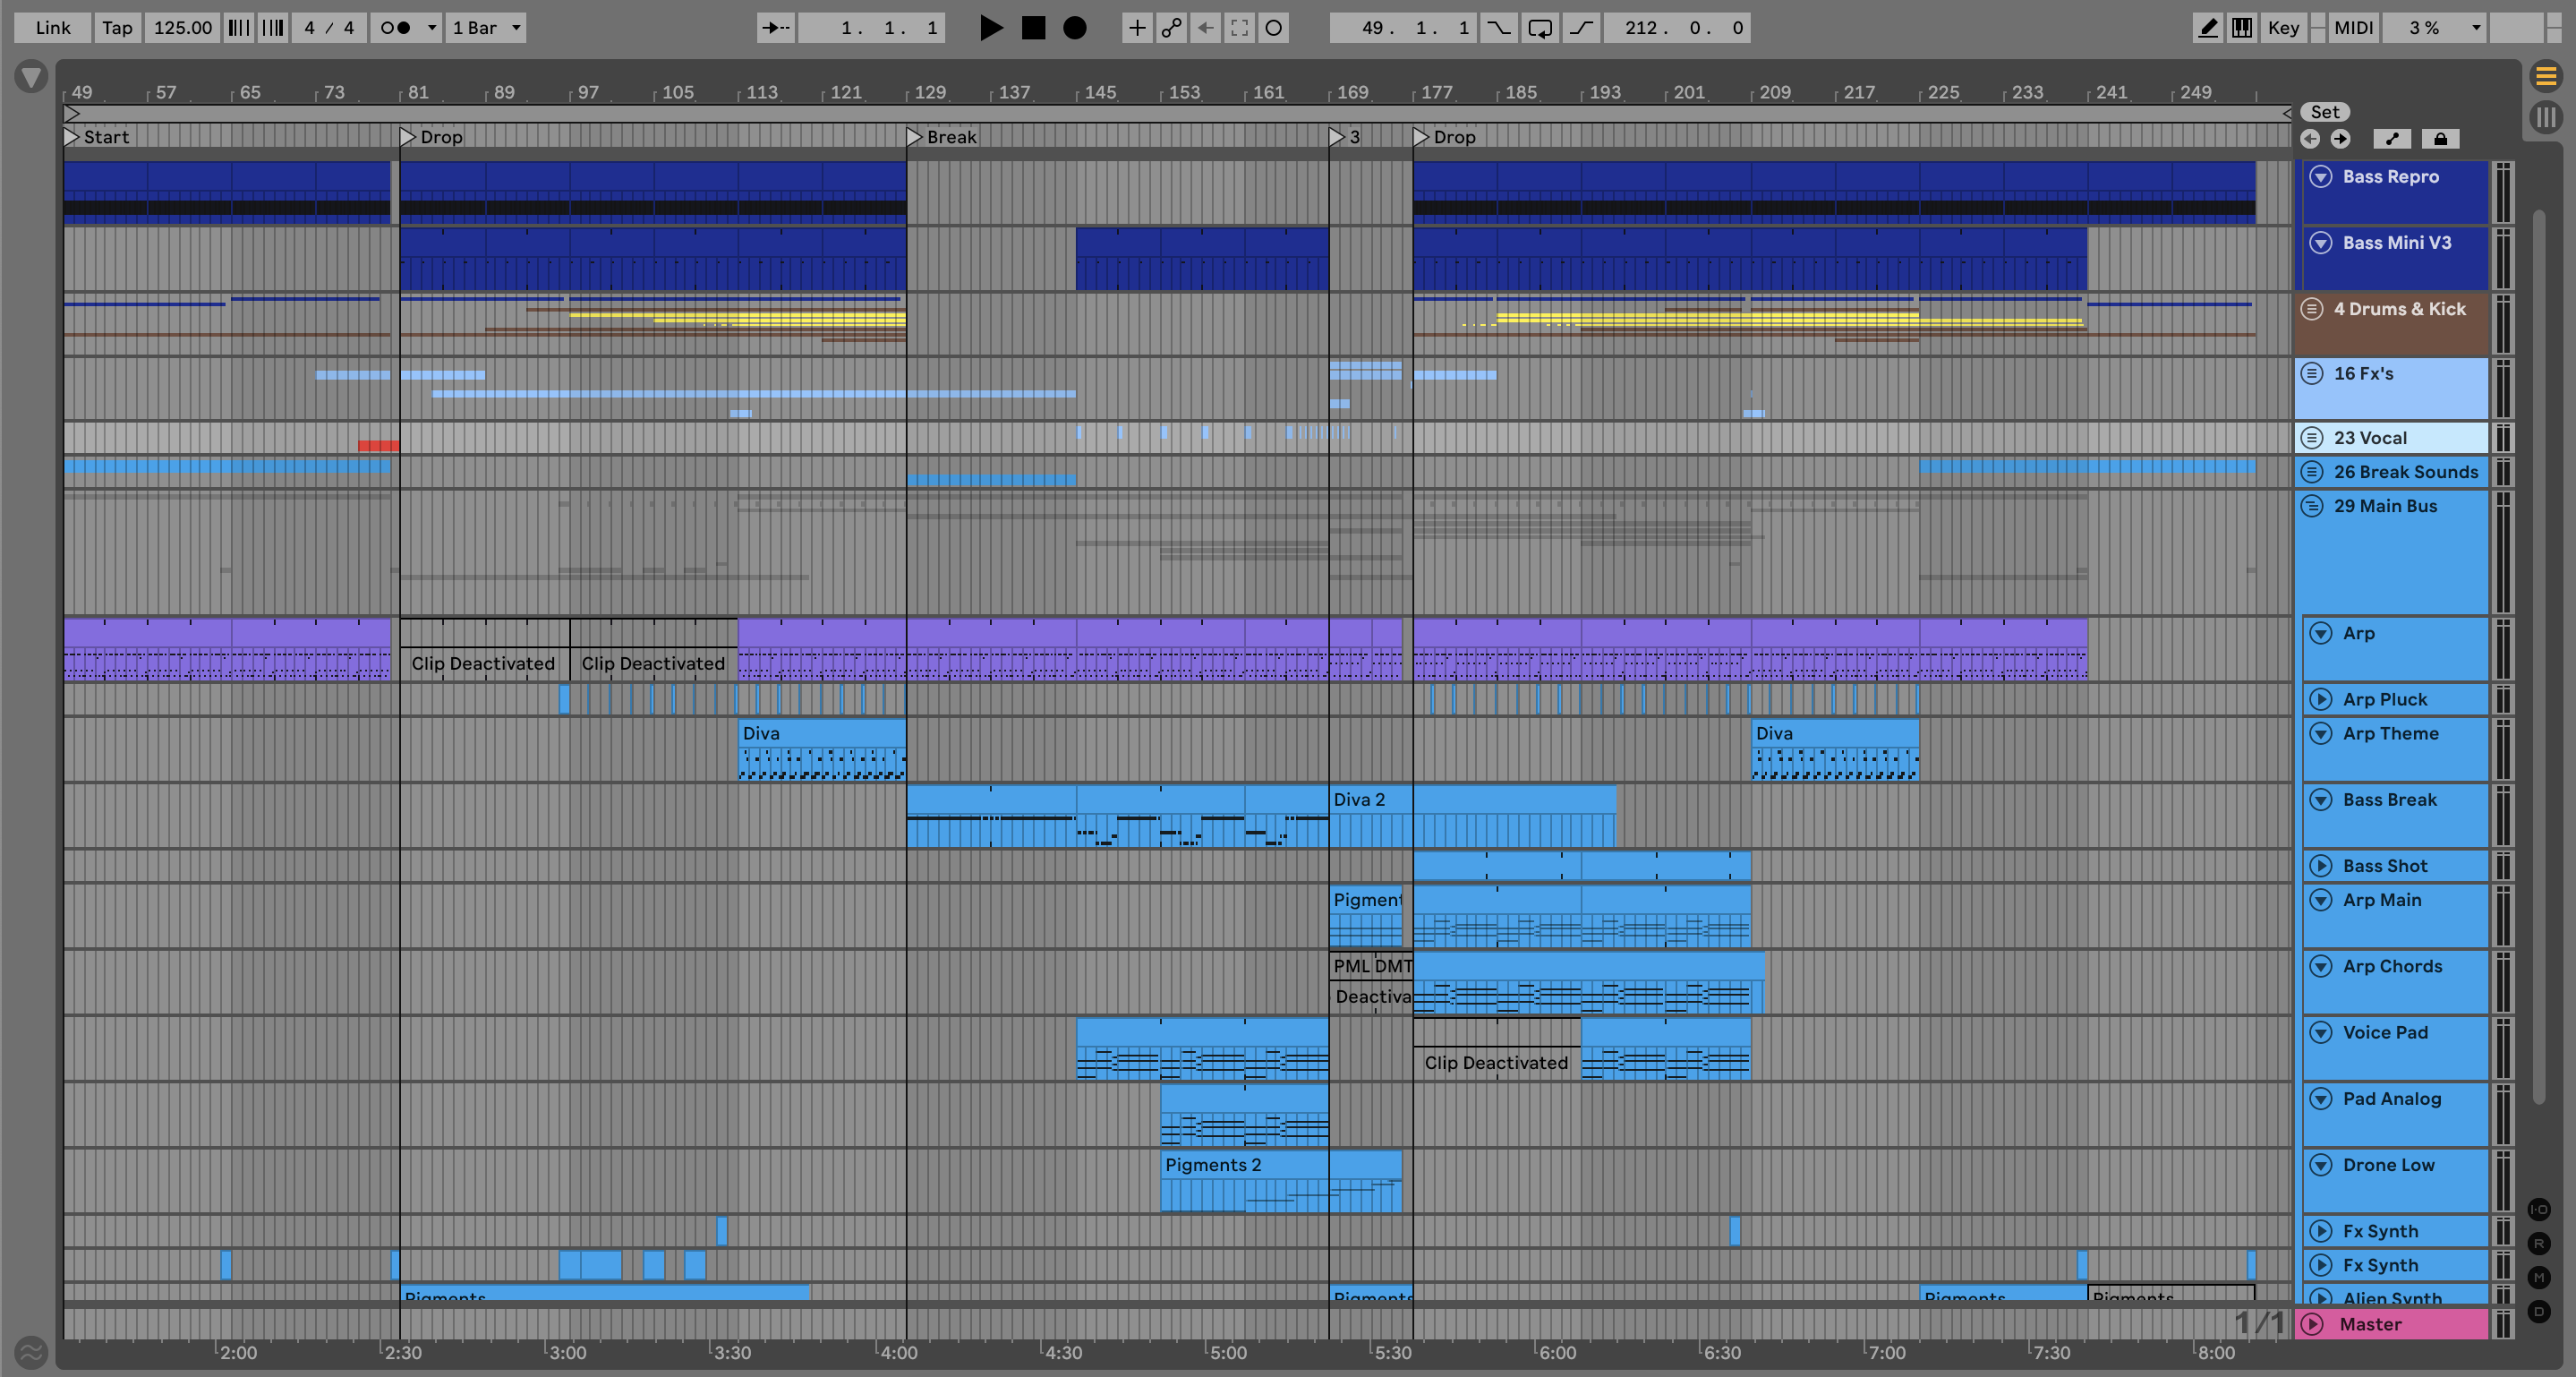Toggle Returns visibility with R button
The height and width of the screenshot is (1377, 2576).
tap(2539, 1244)
